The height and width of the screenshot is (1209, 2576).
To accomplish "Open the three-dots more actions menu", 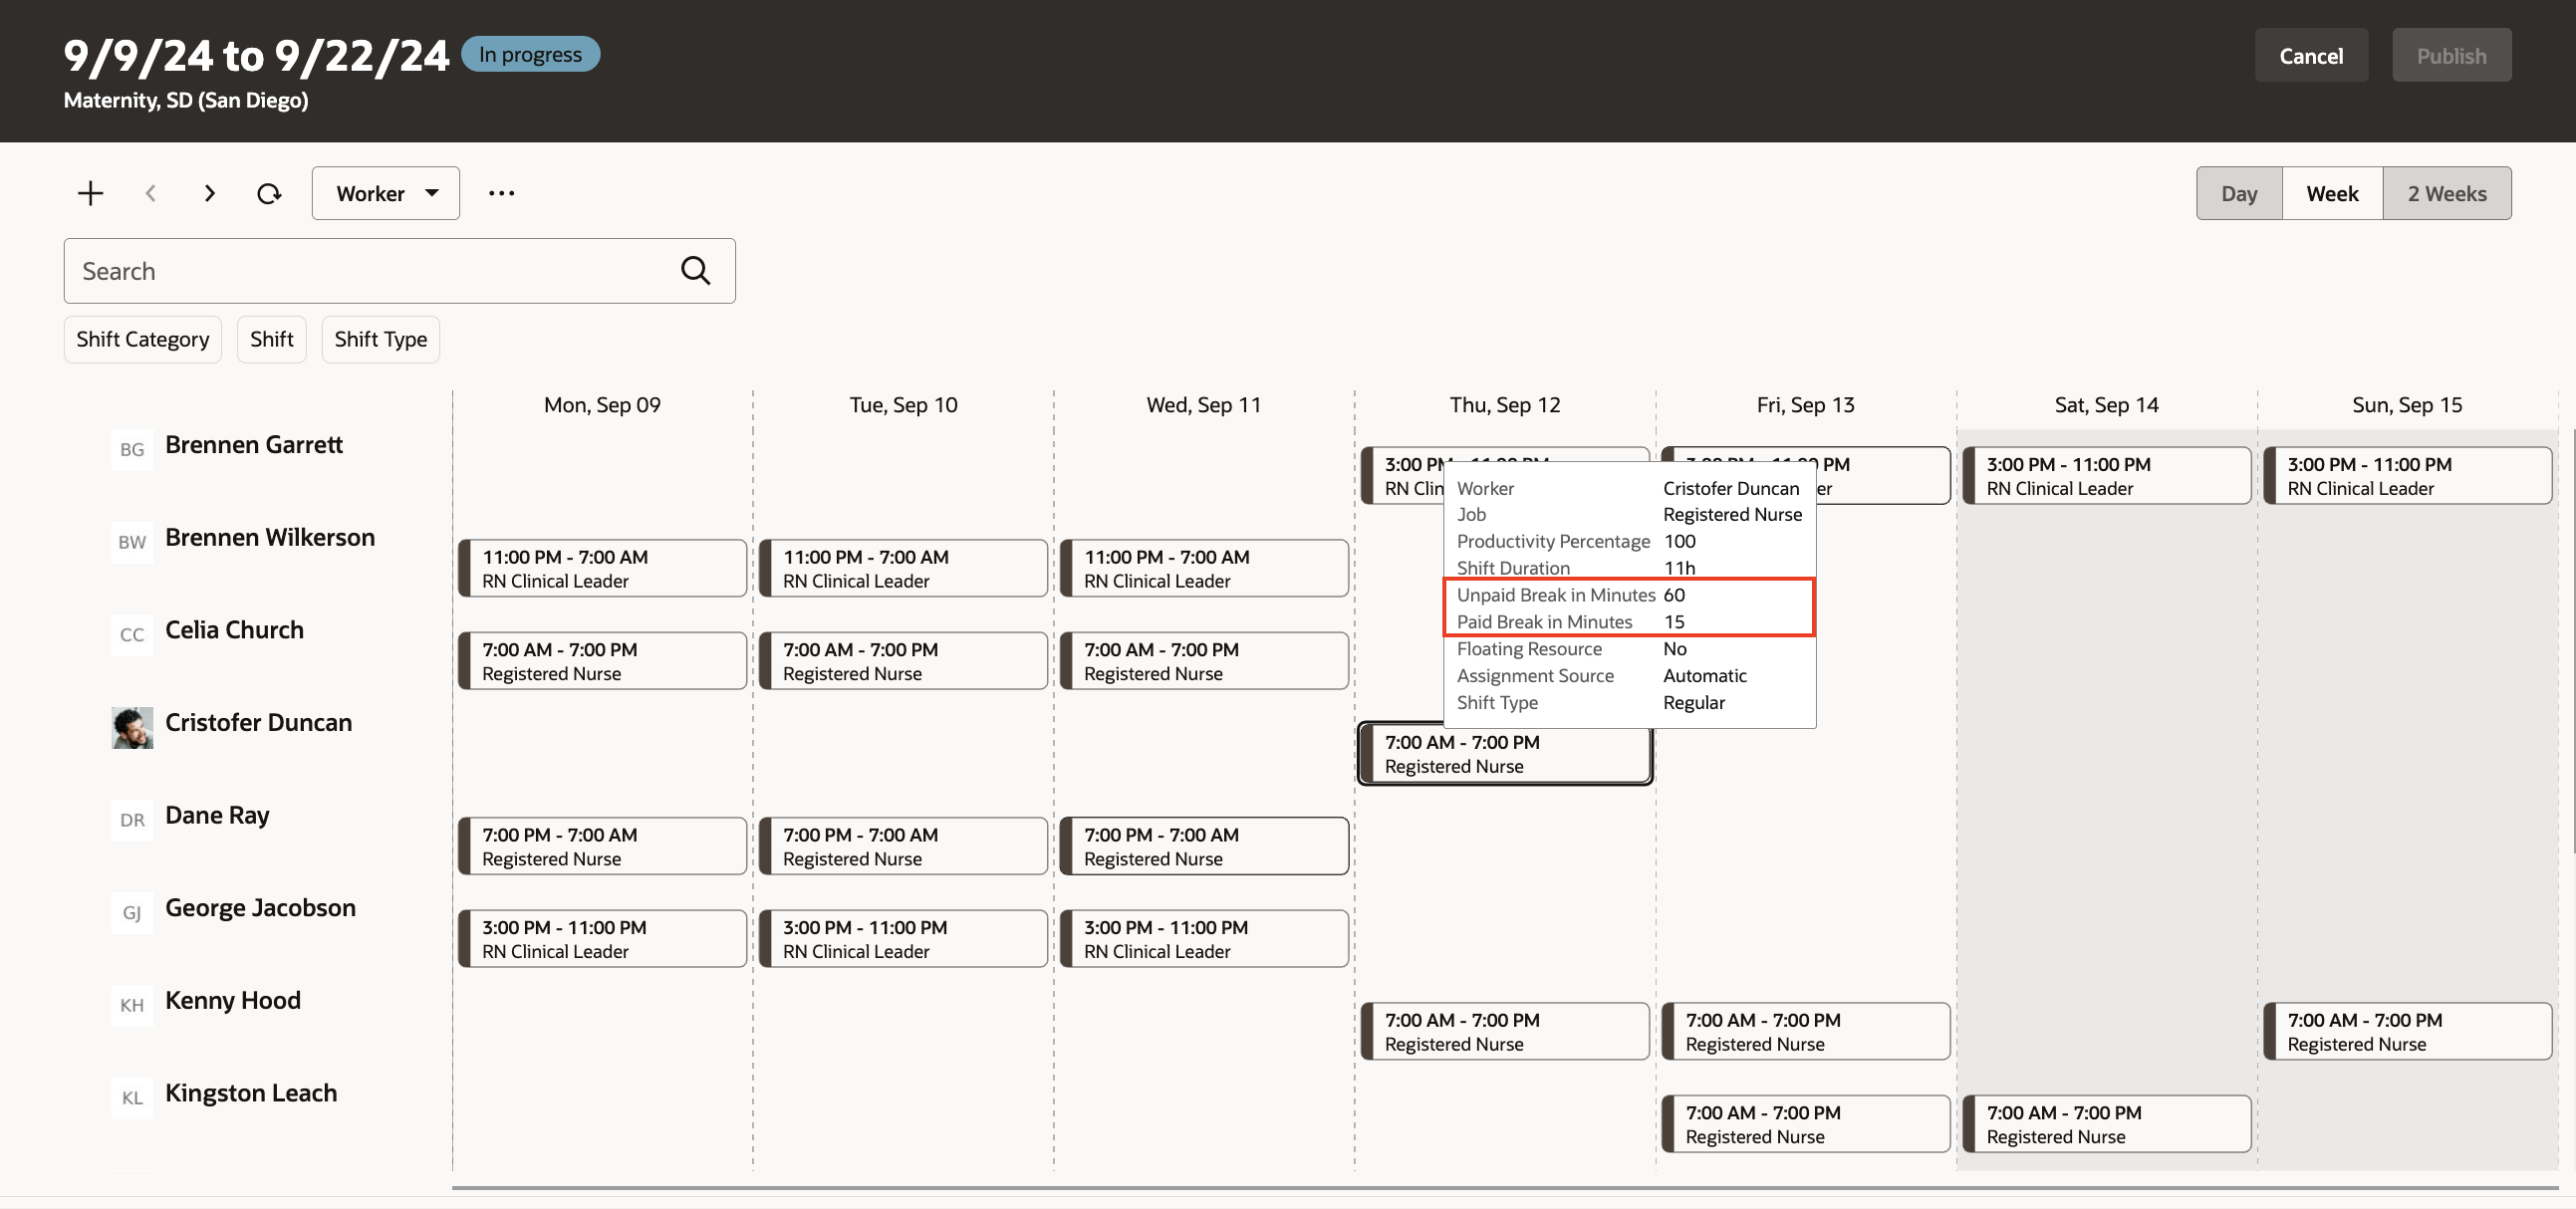I will [x=501, y=193].
